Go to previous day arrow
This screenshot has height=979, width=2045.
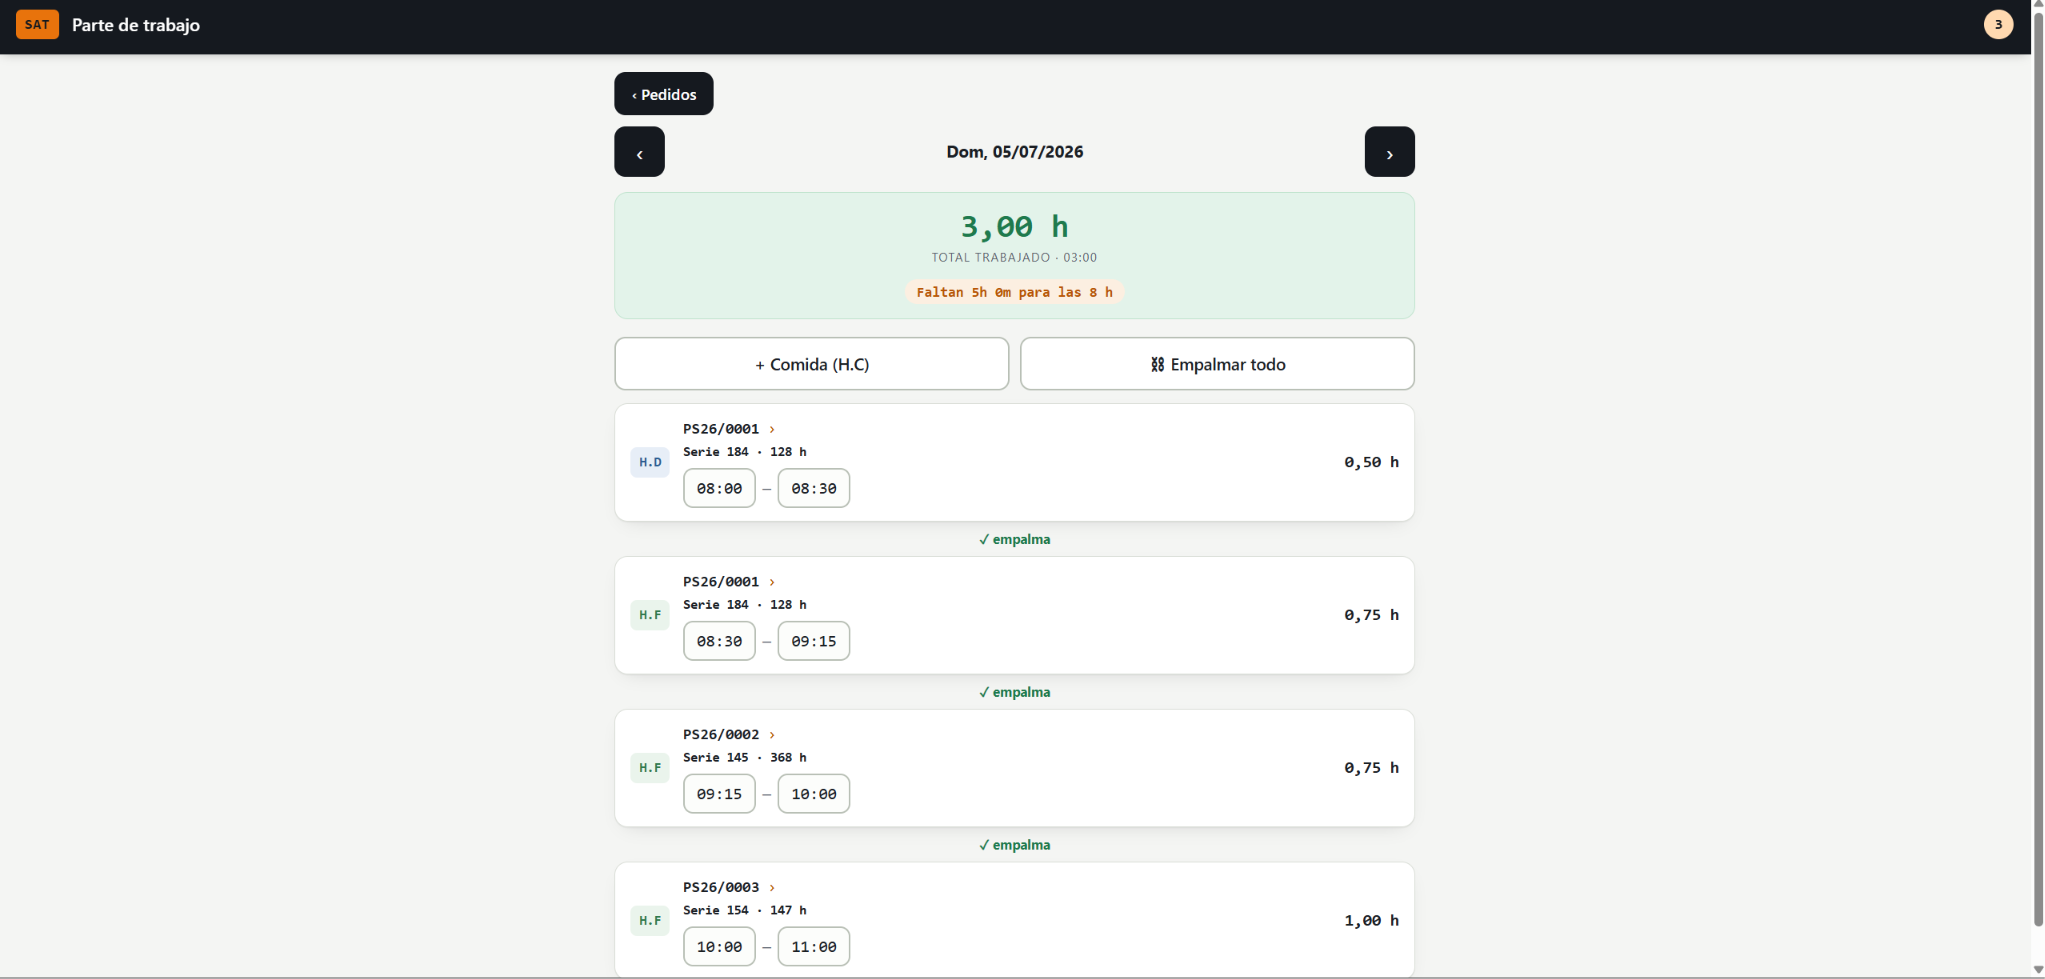tap(639, 152)
